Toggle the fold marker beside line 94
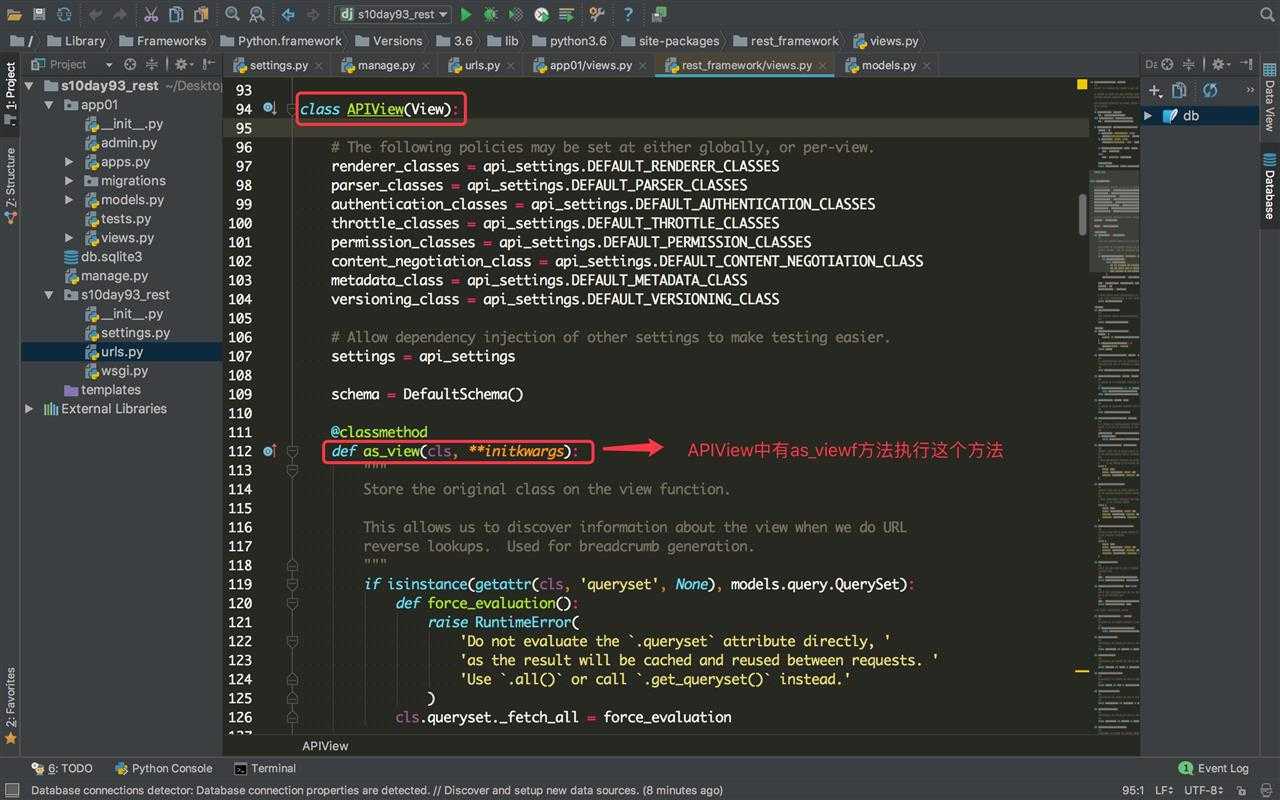The height and width of the screenshot is (800, 1280). click(x=292, y=109)
